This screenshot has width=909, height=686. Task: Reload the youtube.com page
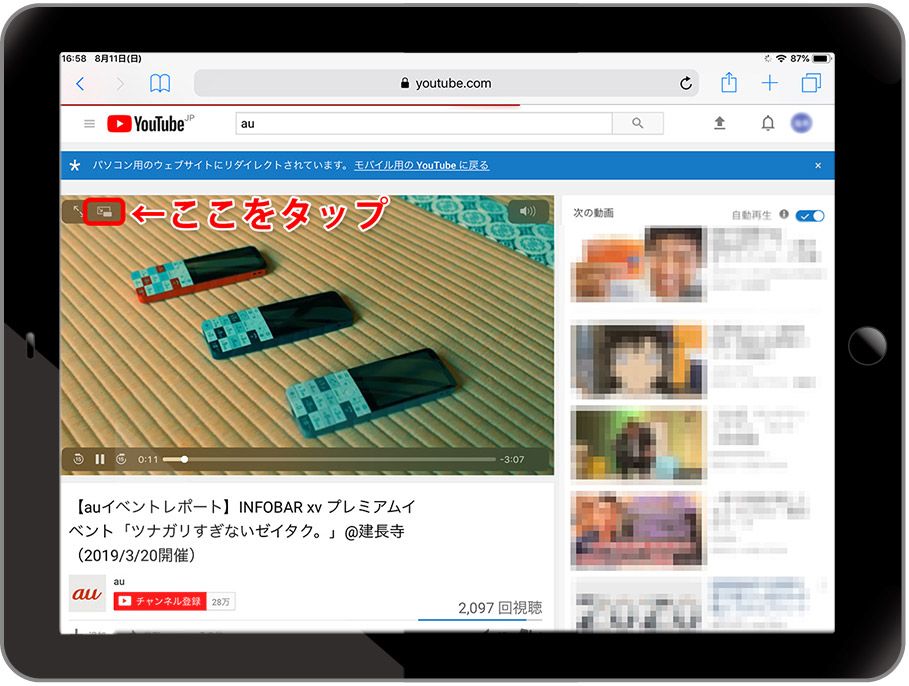point(686,84)
